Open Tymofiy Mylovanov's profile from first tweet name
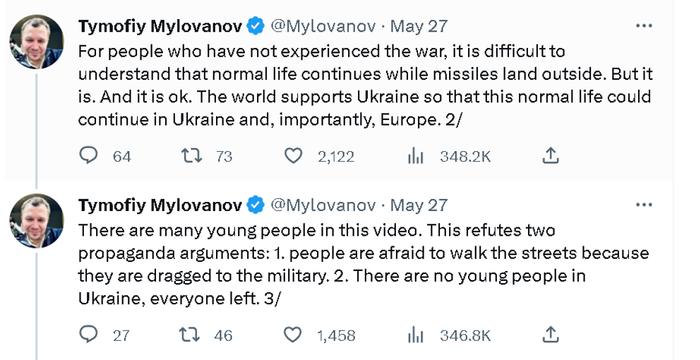Image resolution: width=700 pixels, height=360 pixels. pos(160,26)
